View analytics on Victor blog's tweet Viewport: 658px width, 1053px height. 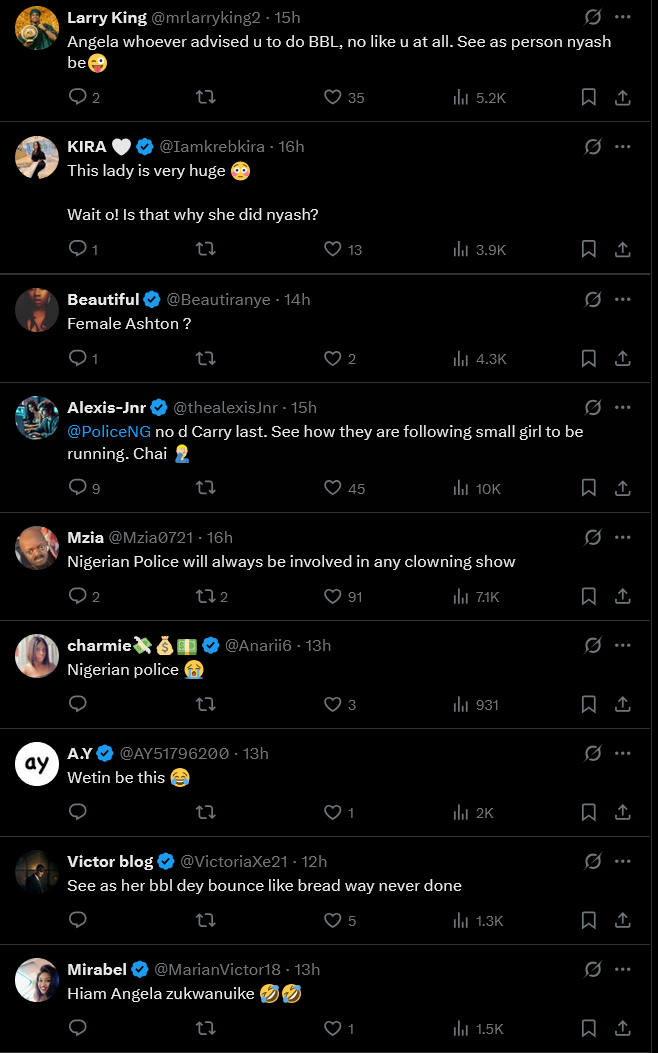[x=461, y=920]
